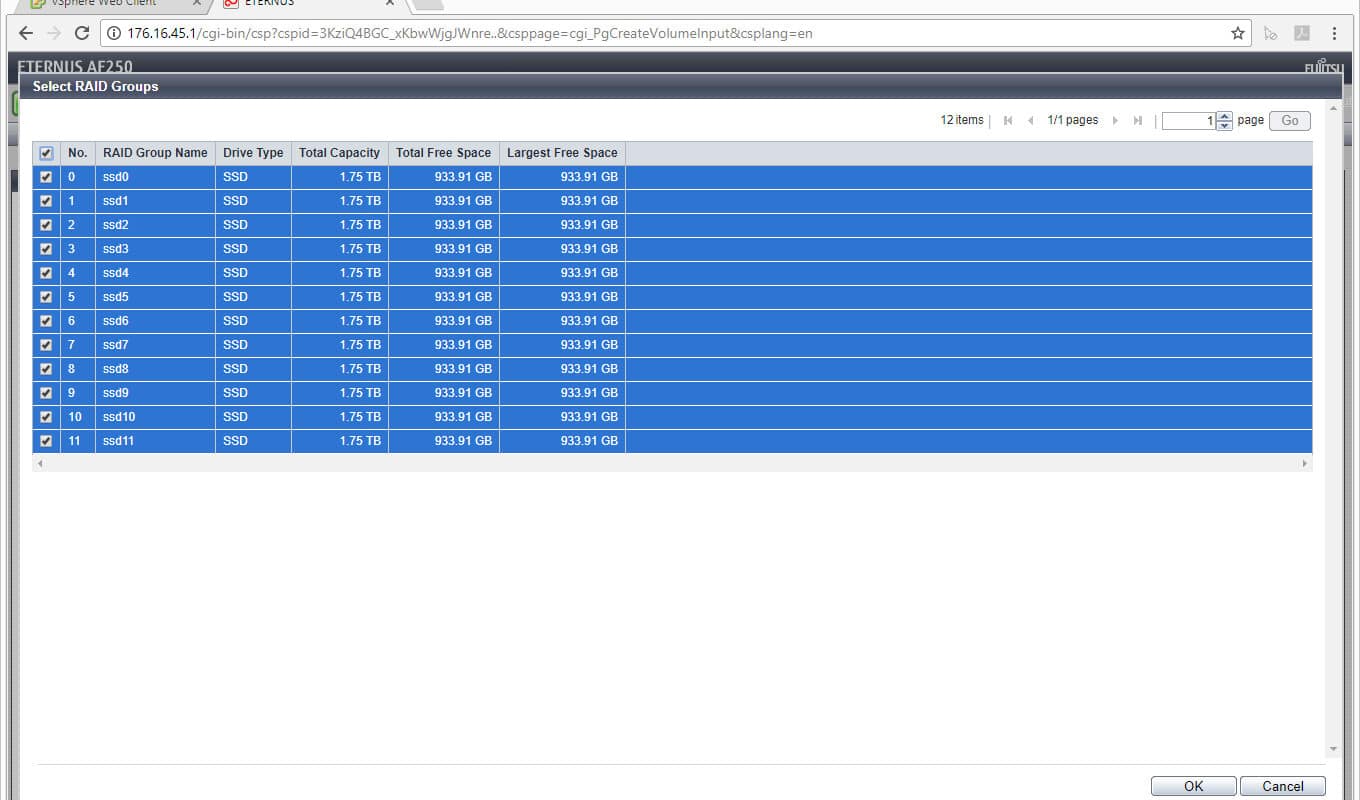Increase the page number with the up arrow

click(x=1225, y=116)
